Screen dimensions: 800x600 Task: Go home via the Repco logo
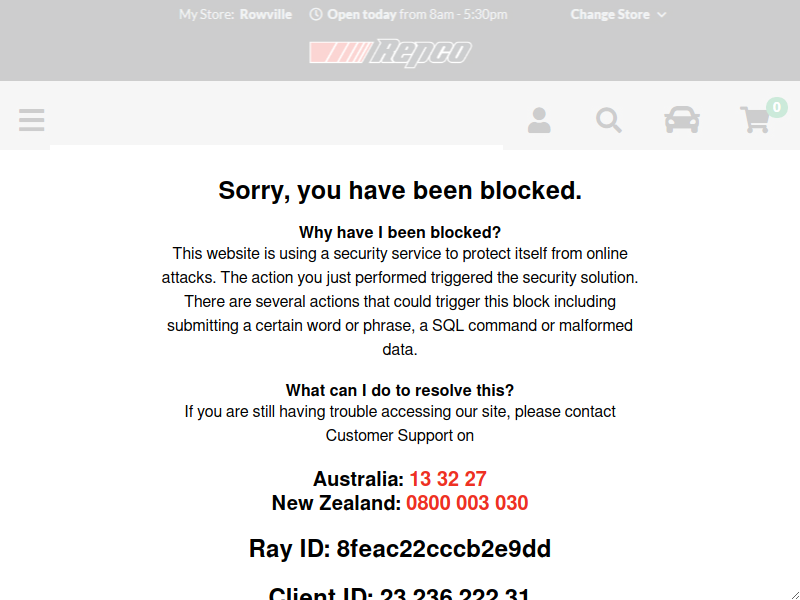click(x=390, y=53)
